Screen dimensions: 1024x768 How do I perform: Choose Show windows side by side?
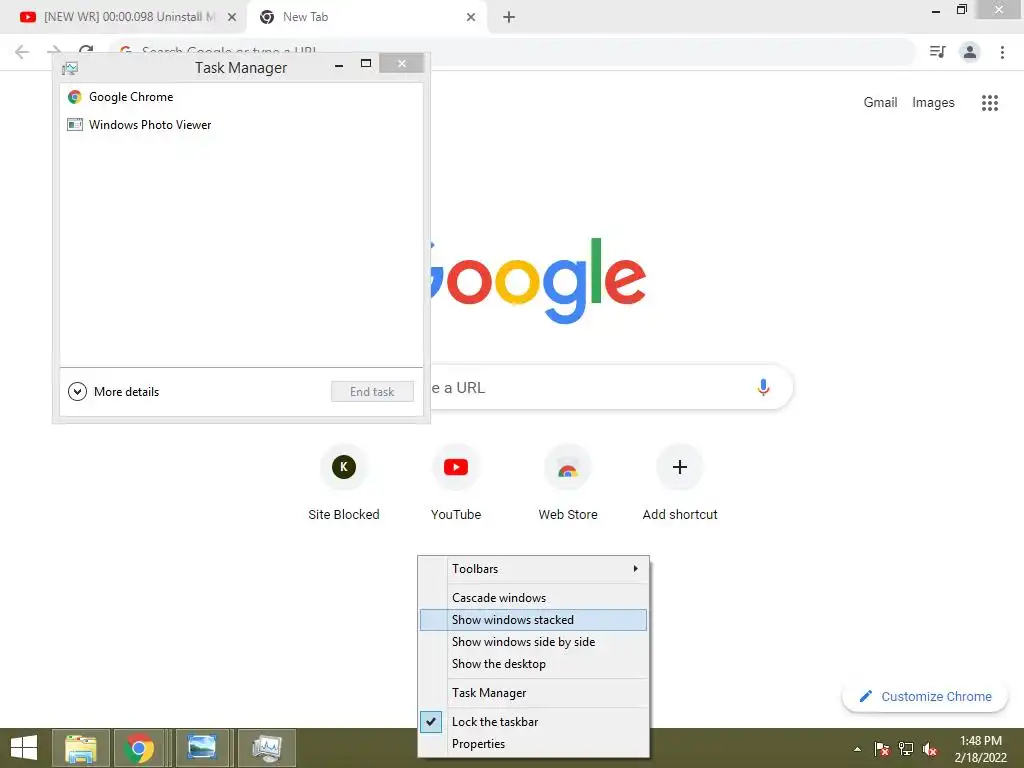534,642
